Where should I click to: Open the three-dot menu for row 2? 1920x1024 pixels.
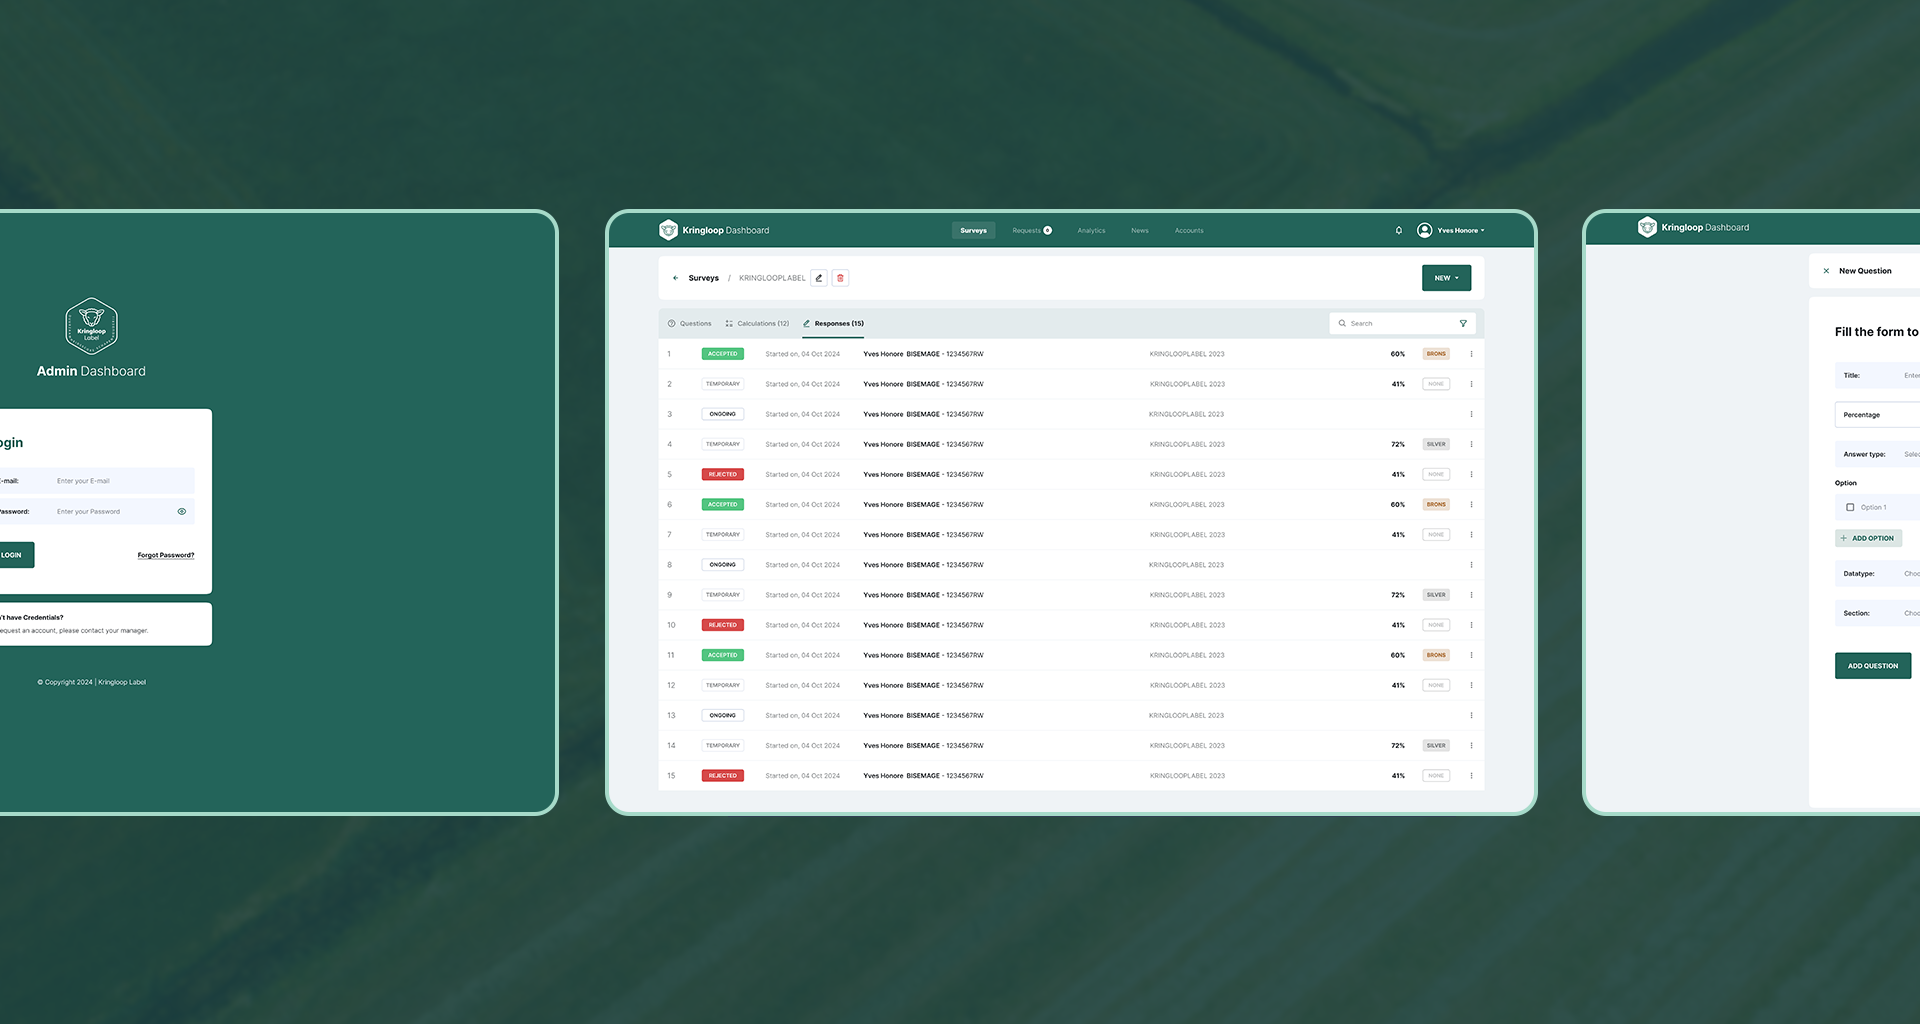tap(1471, 384)
